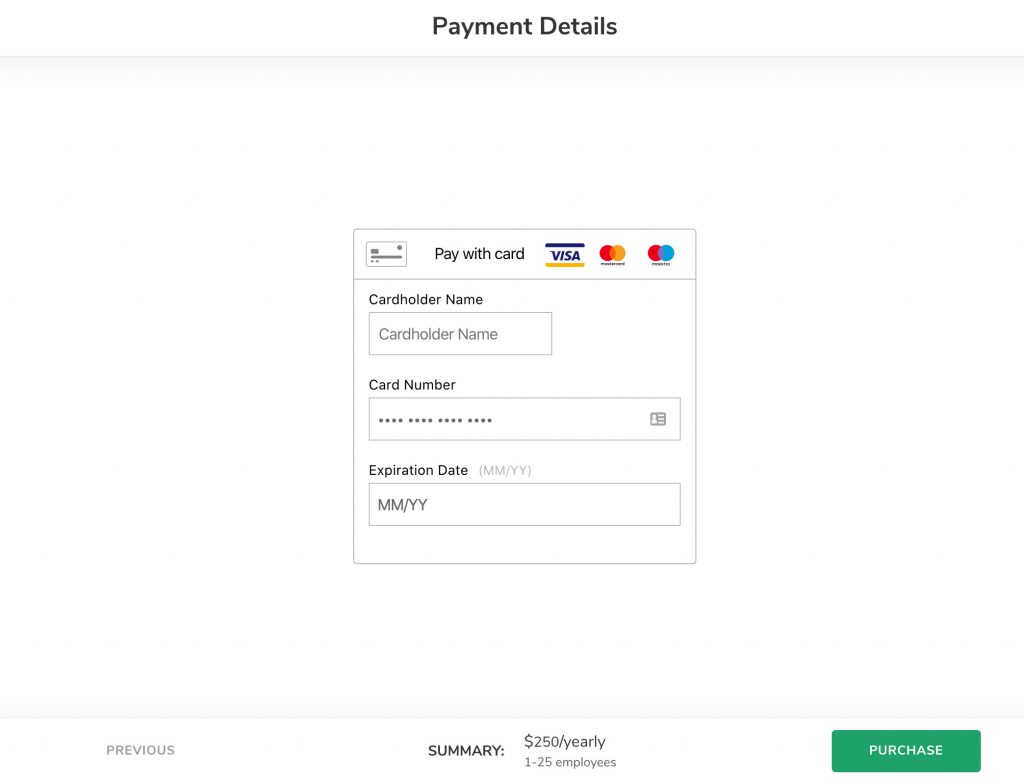Click the SUMMARY: label in footer
The width and height of the screenshot is (1024, 784).
click(x=466, y=751)
